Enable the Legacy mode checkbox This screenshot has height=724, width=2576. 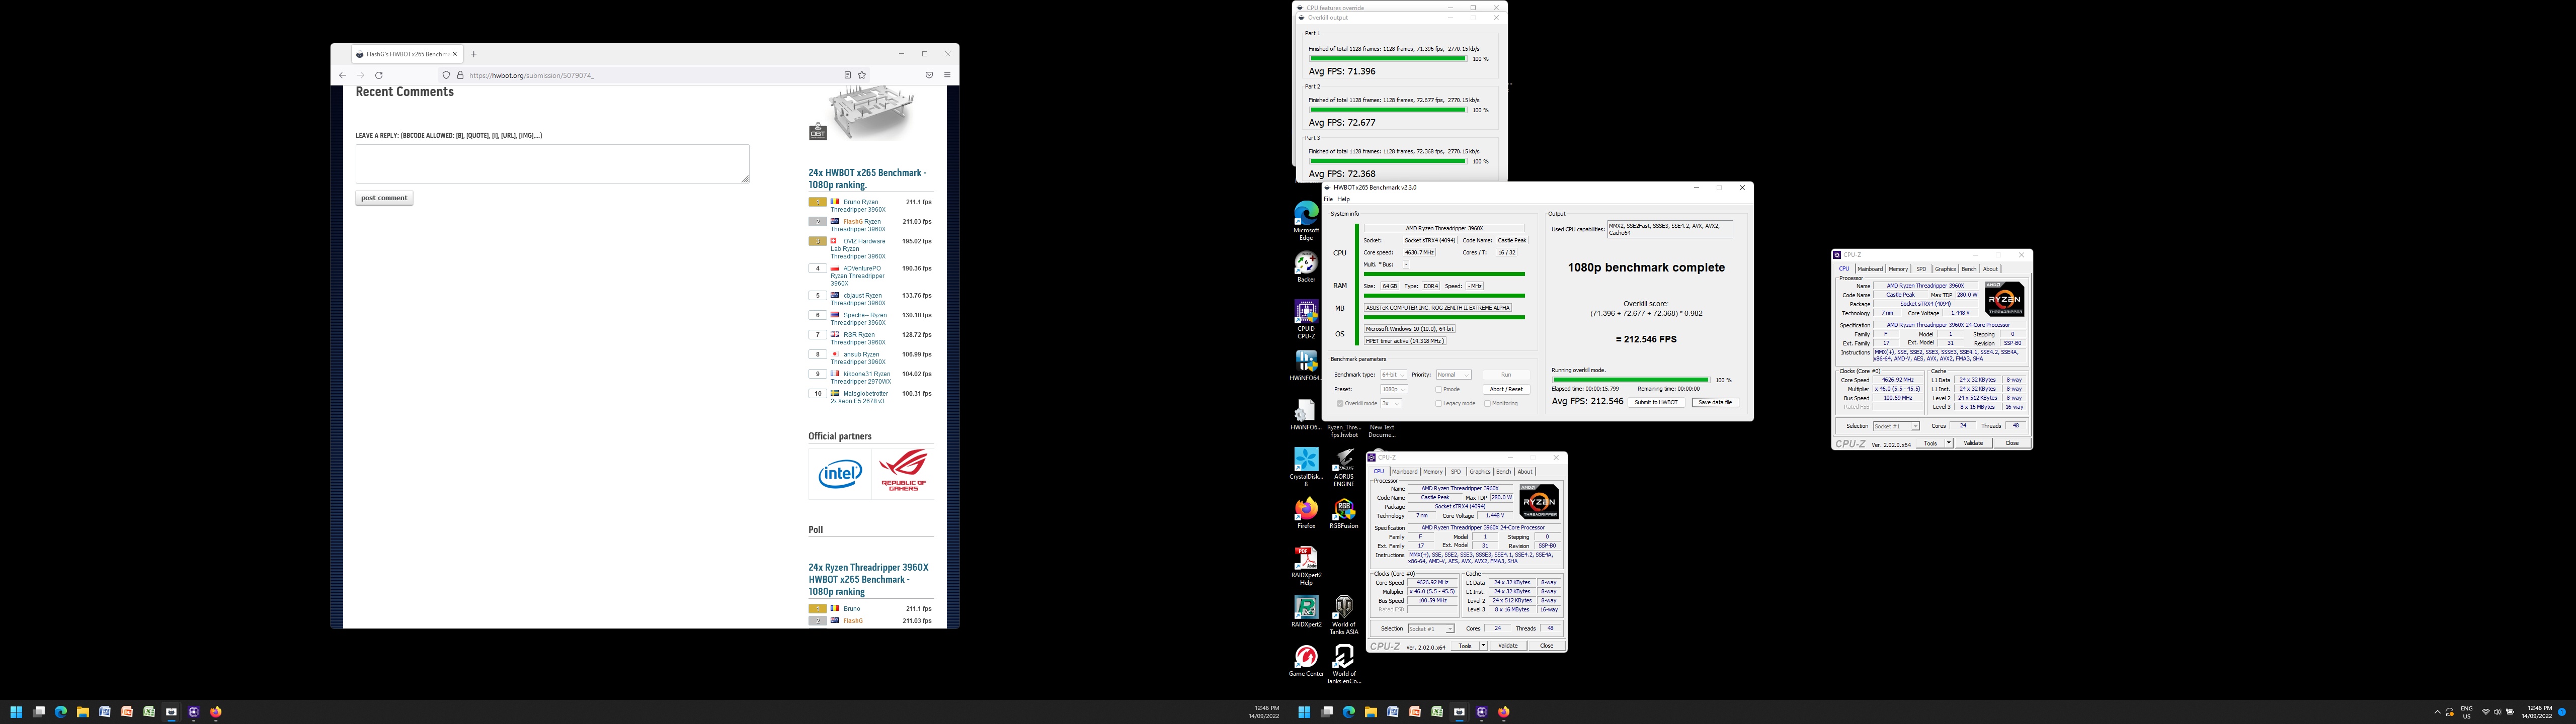(1438, 403)
